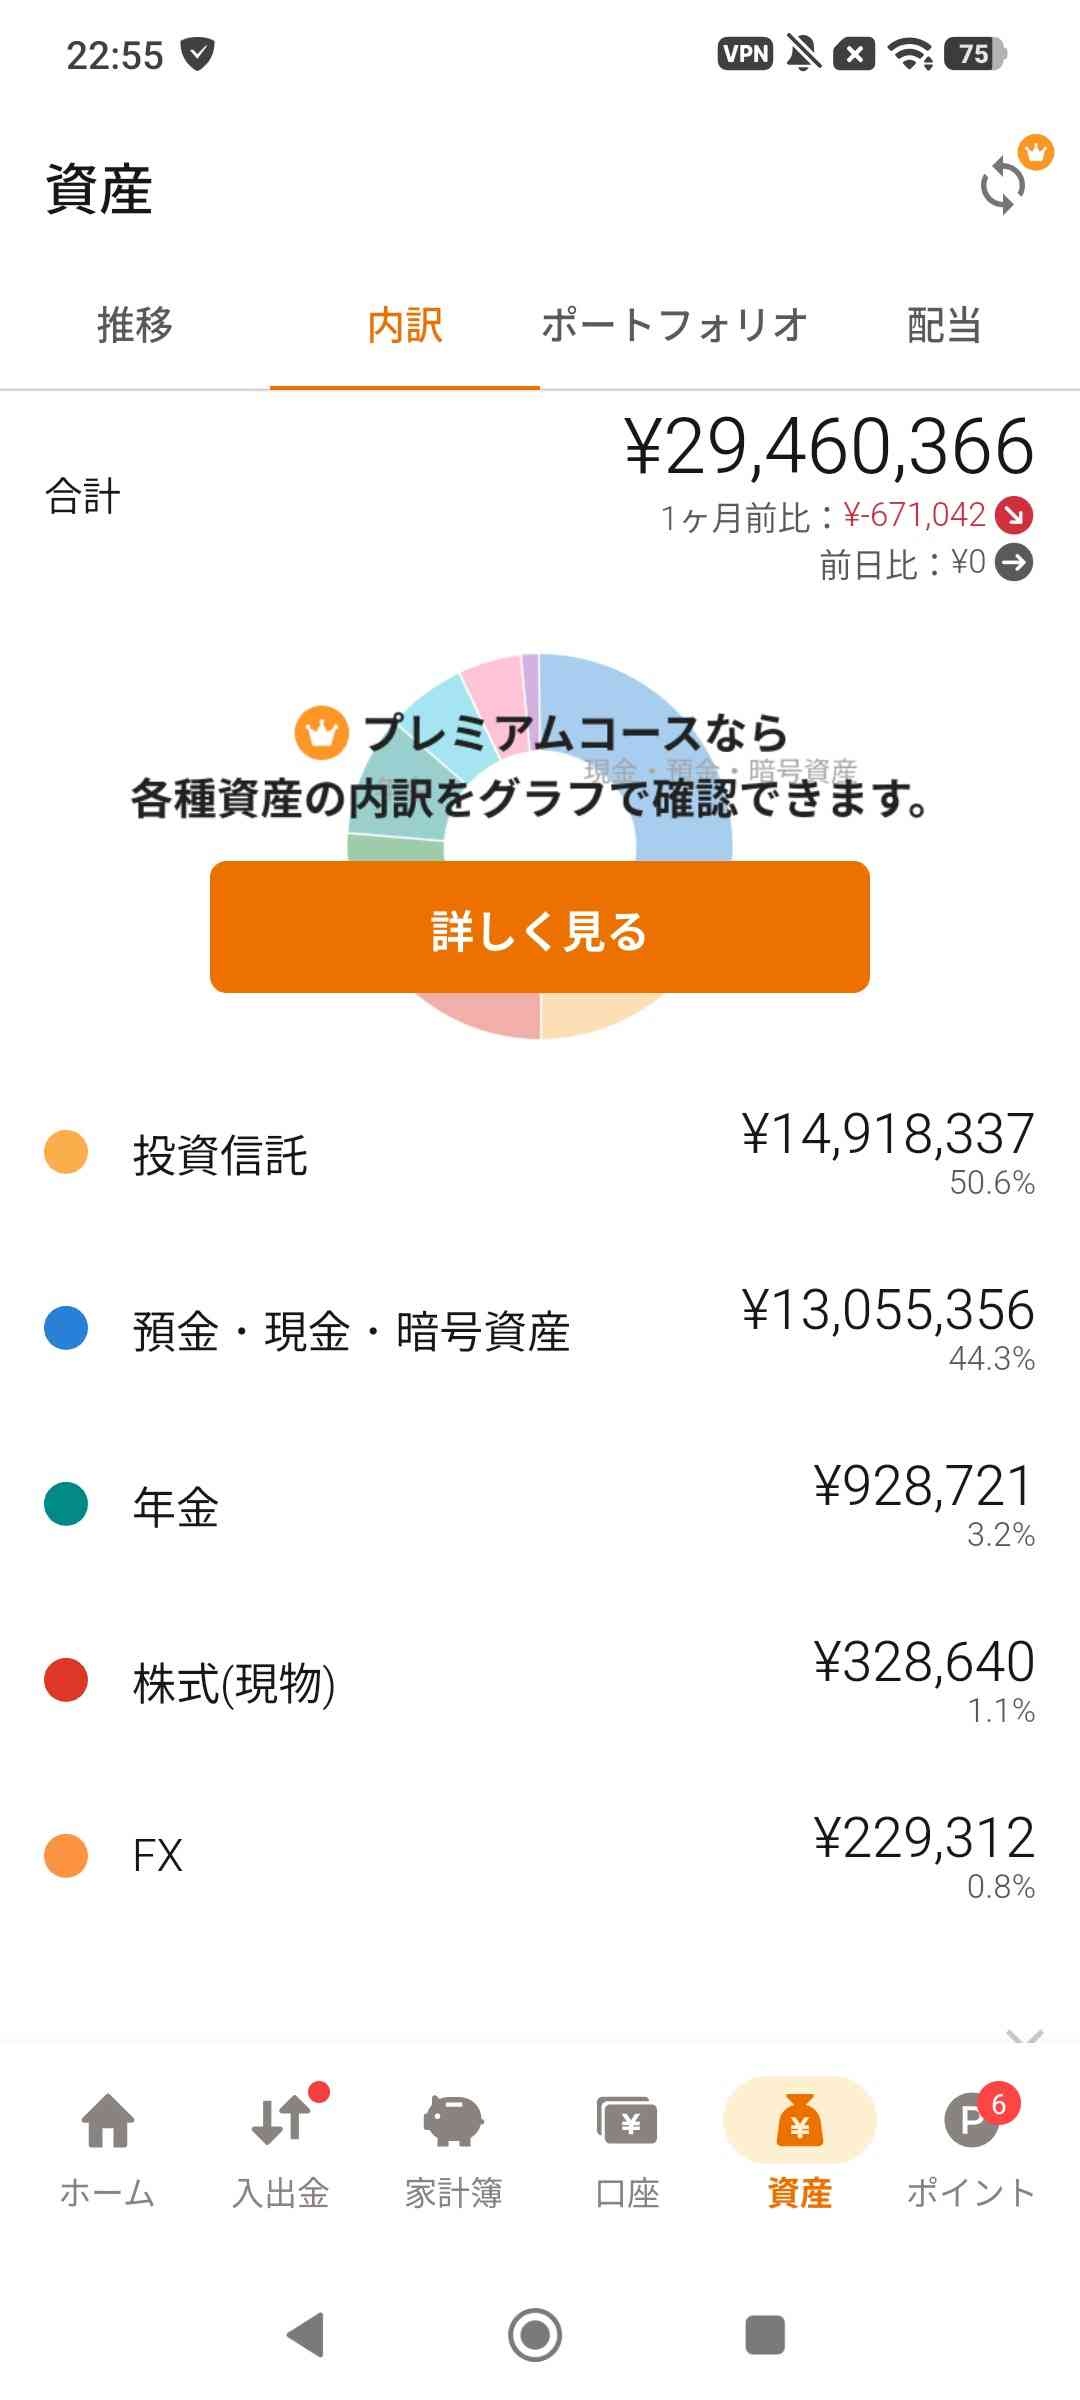
Task: Open the ポイント points icon
Action: pyautogui.click(x=971, y=2121)
